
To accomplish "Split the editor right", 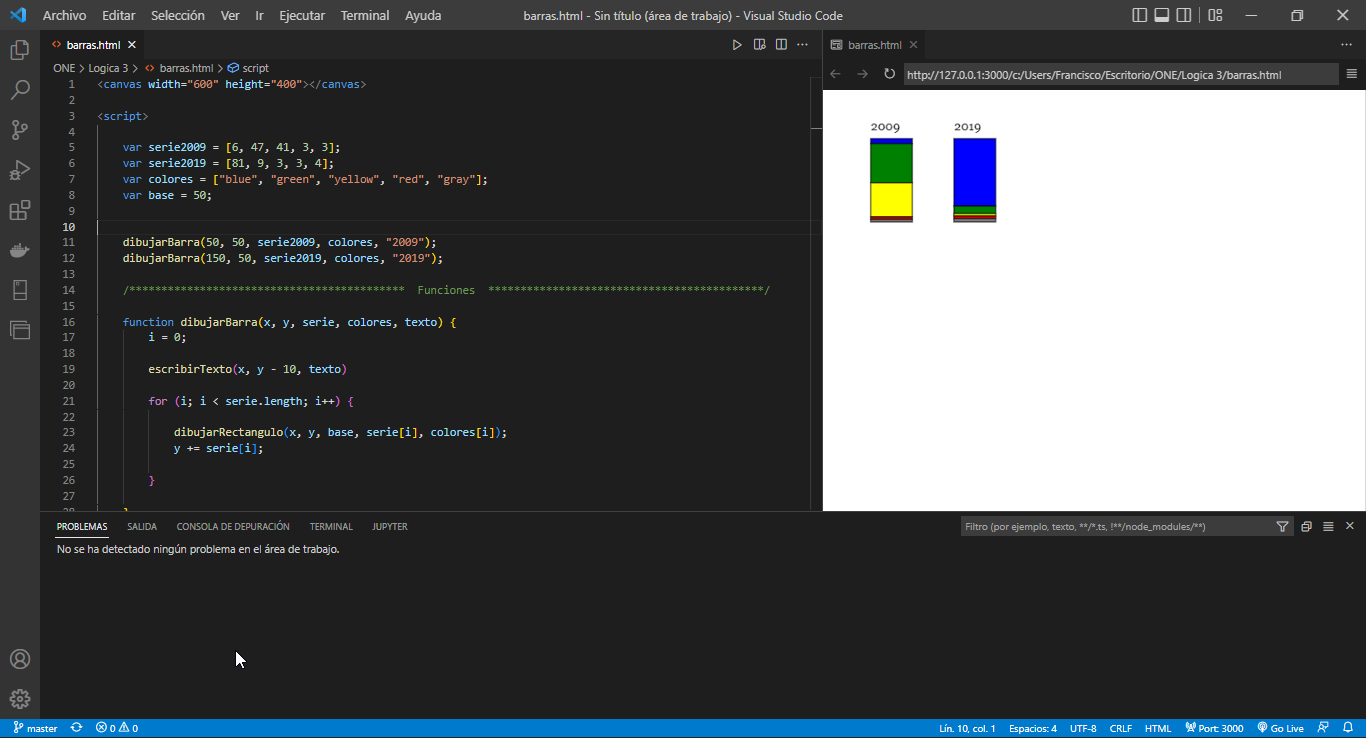I will (781, 45).
